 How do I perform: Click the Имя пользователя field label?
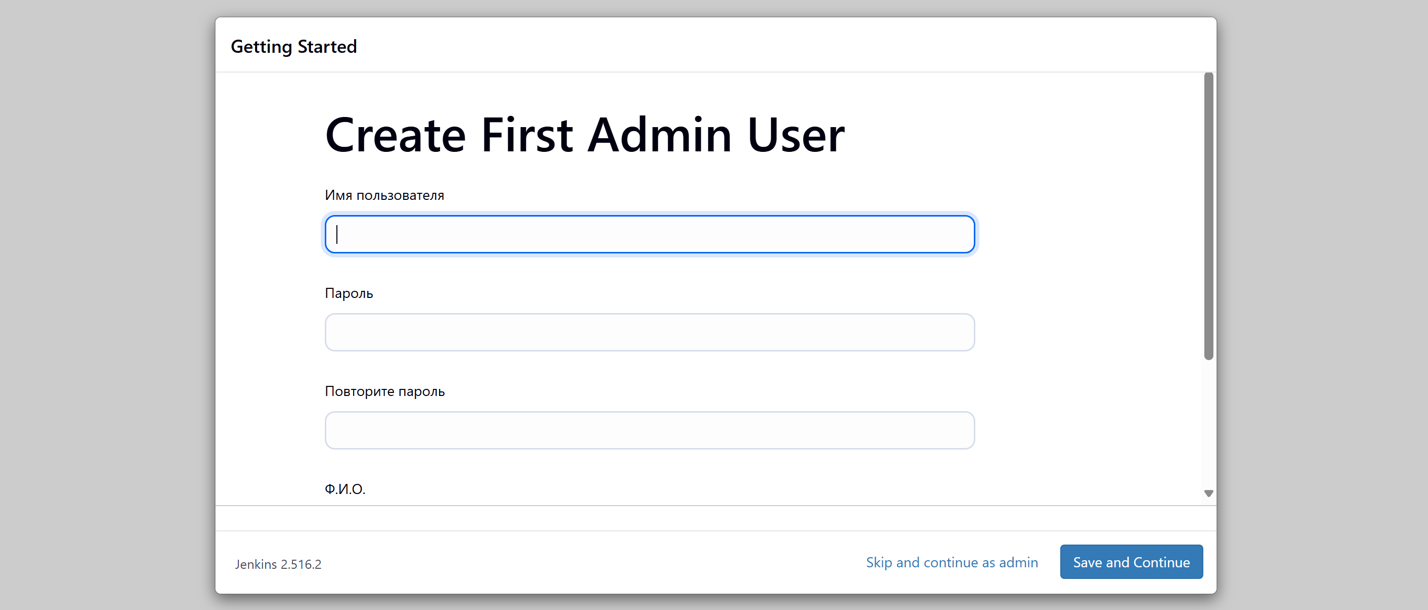(385, 196)
